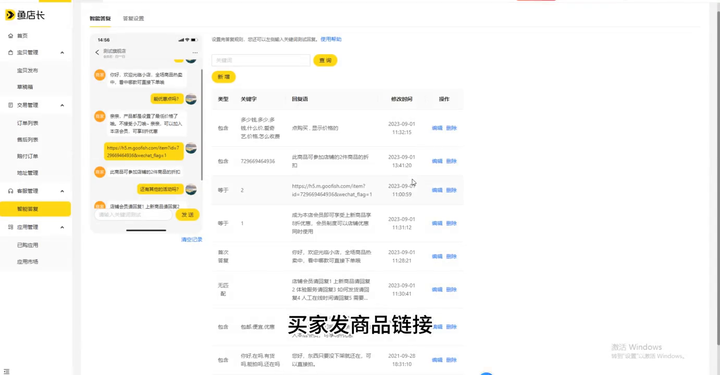This screenshot has width=720, height=375.
Task: Click the 查询 button
Action: click(x=325, y=61)
